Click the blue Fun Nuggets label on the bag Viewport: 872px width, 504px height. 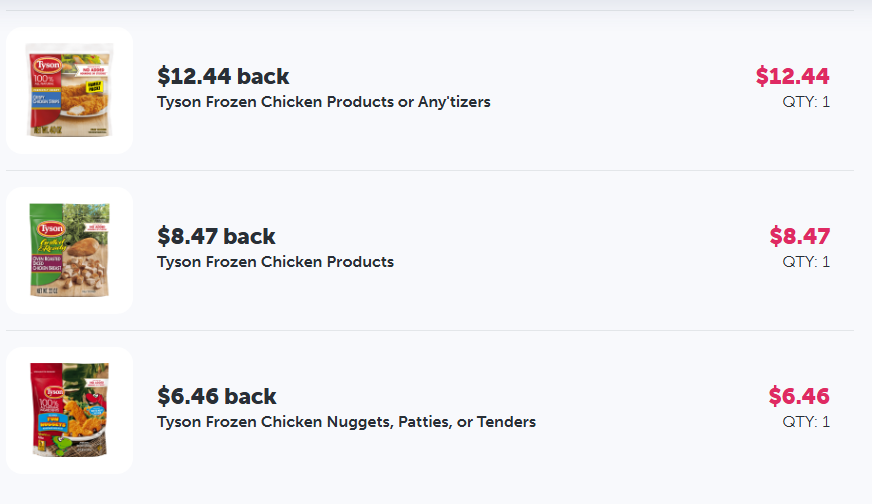(53, 423)
